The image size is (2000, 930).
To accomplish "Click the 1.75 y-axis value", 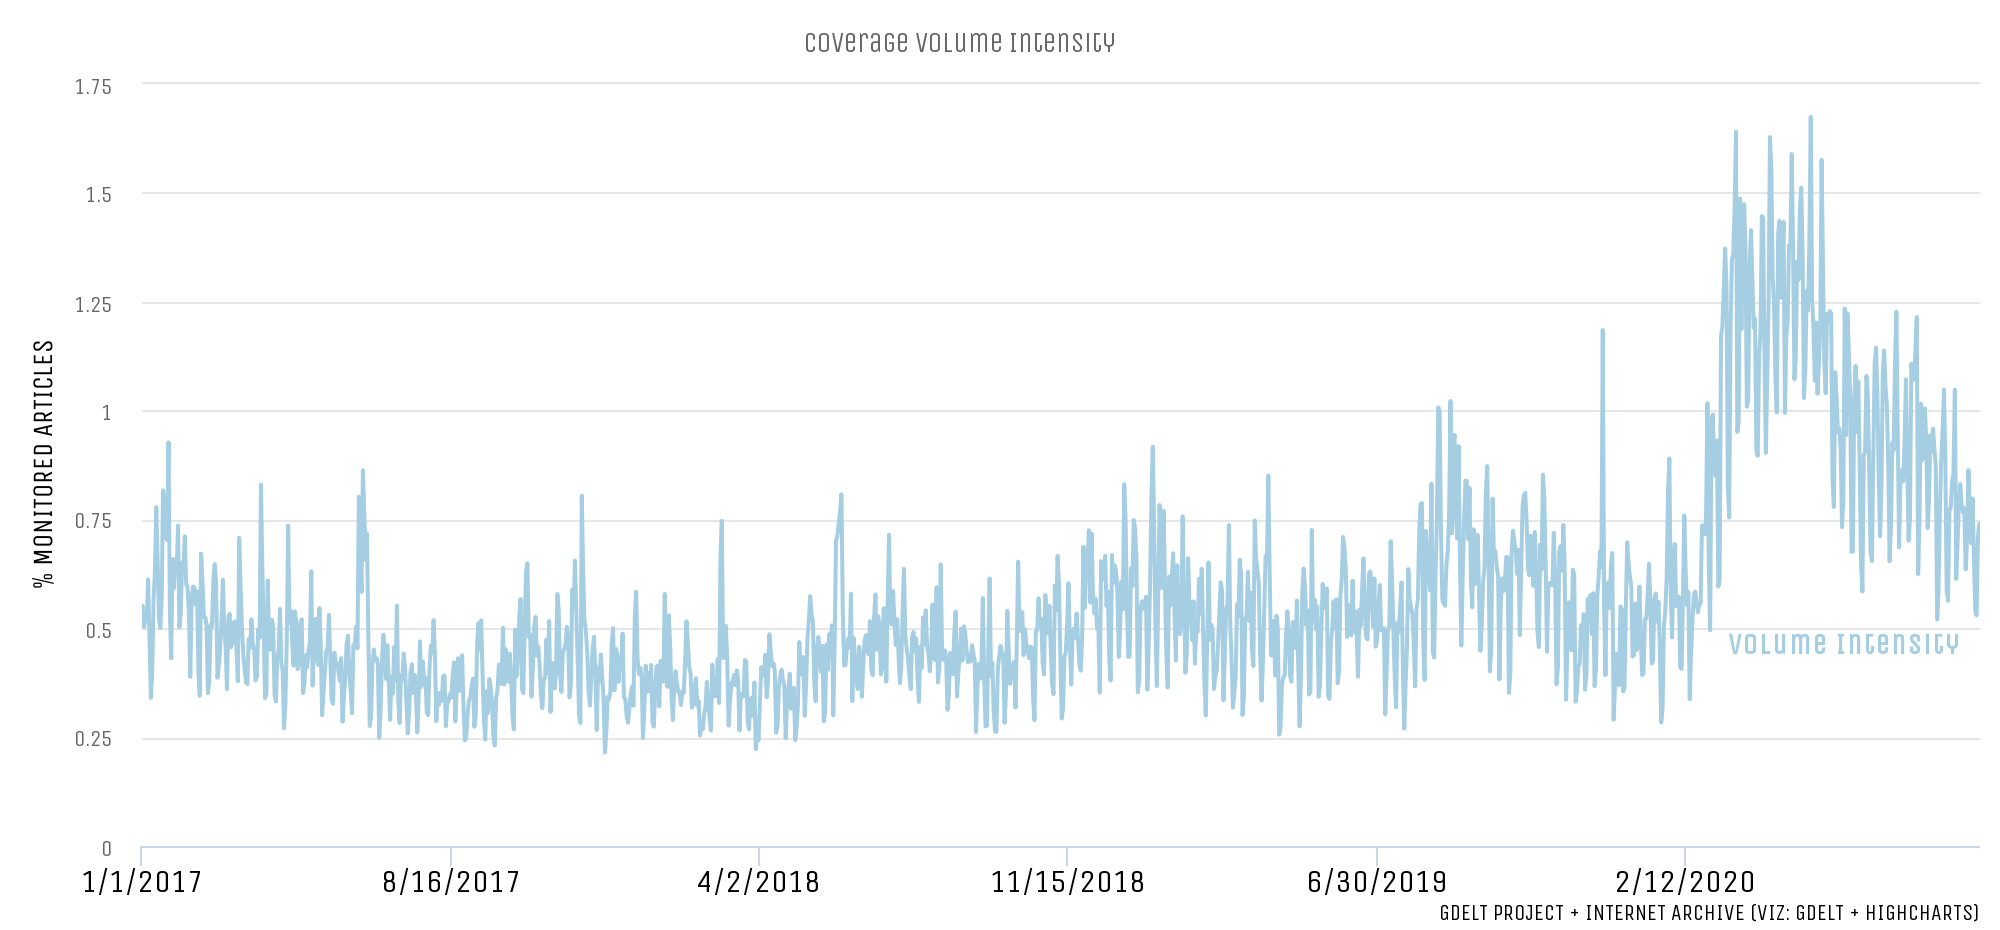I will 93,87.
